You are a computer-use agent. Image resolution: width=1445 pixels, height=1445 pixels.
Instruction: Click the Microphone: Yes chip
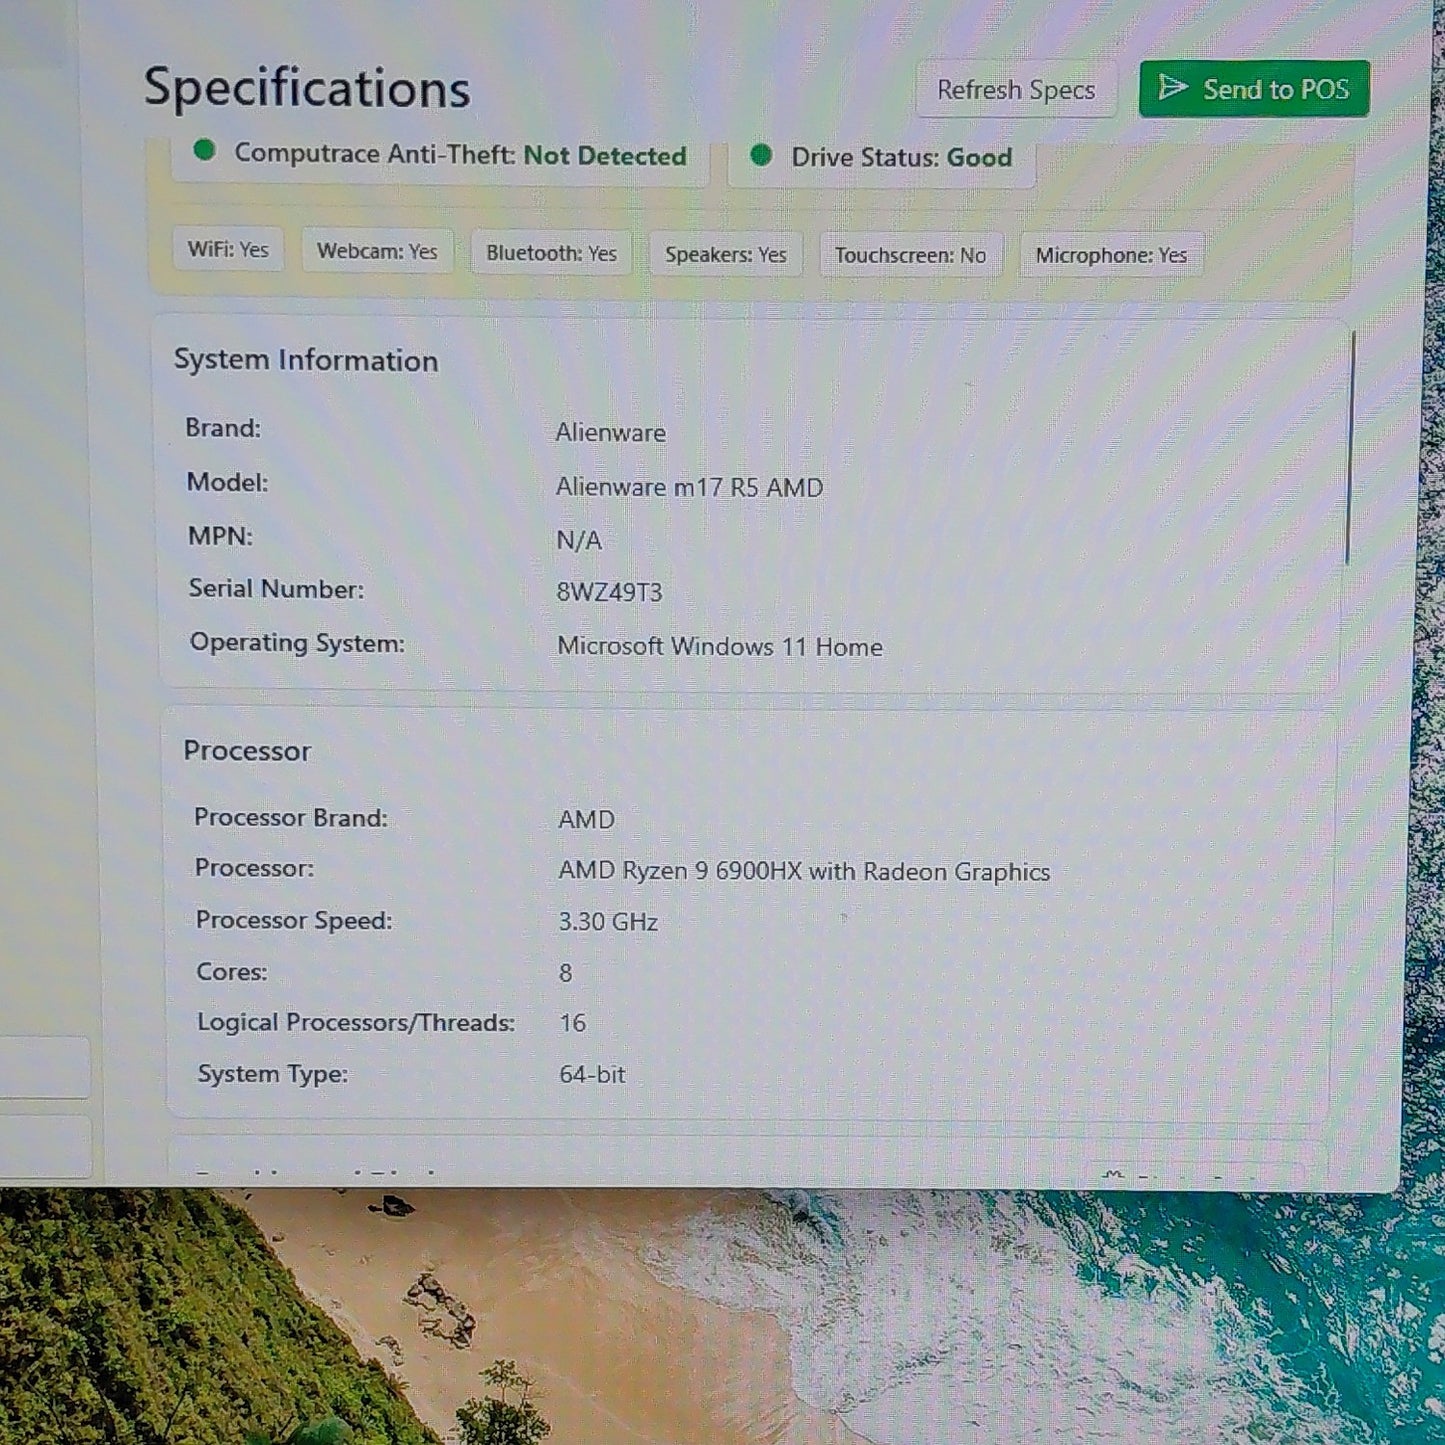[1111, 255]
